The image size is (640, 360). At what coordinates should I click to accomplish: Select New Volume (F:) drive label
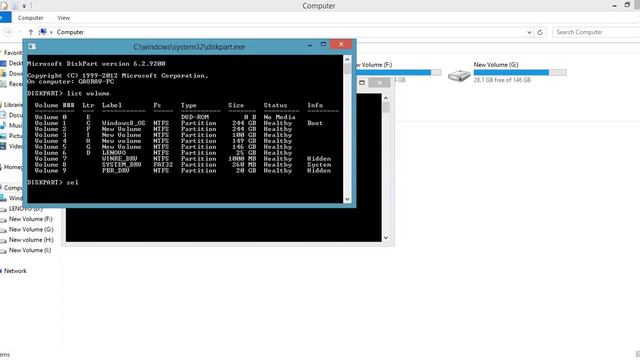(374, 65)
